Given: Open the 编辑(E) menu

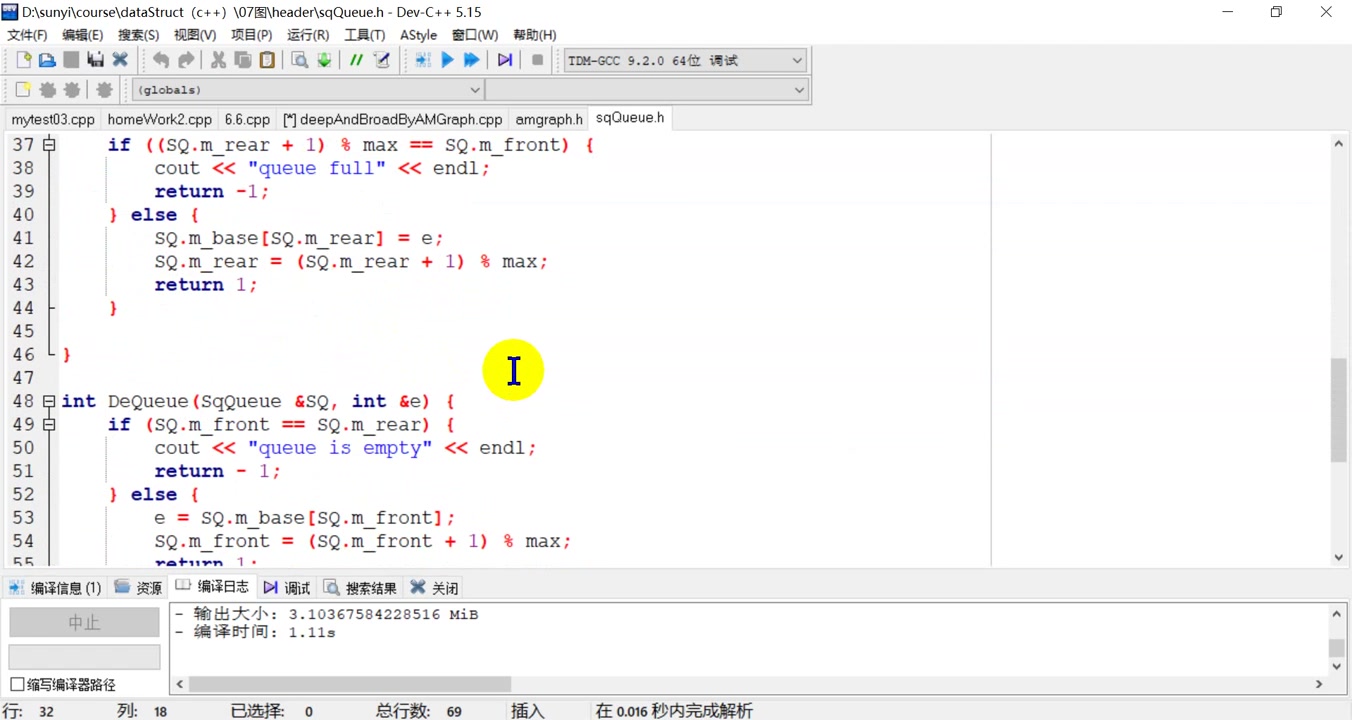Looking at the screenshot, I should 83,35.
